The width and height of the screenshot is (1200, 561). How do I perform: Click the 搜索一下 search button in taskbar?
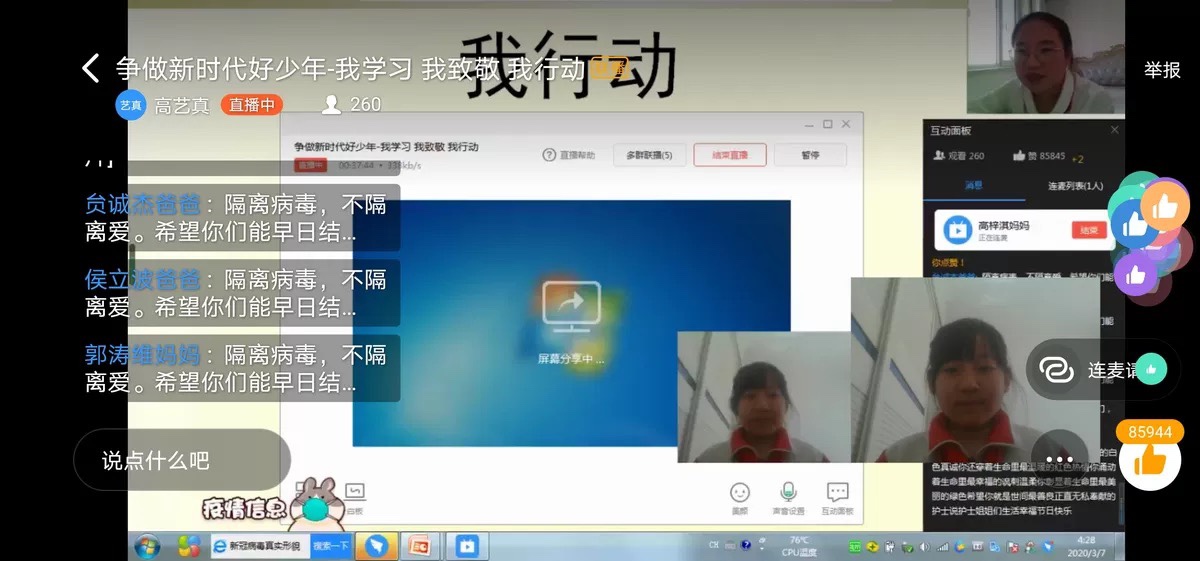click(331, 546)
